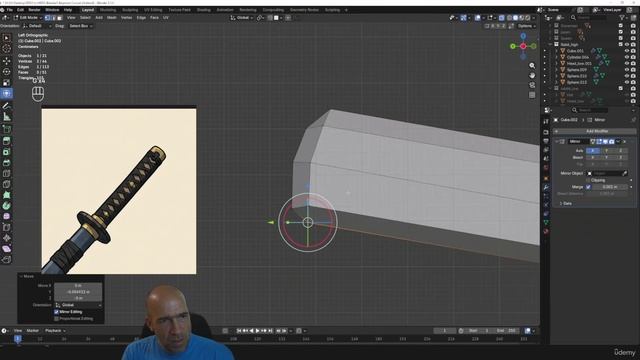Image resolution: width=640 pixels, height=360 pixels.
Task: Select the Knife tool
Action: 7,184
